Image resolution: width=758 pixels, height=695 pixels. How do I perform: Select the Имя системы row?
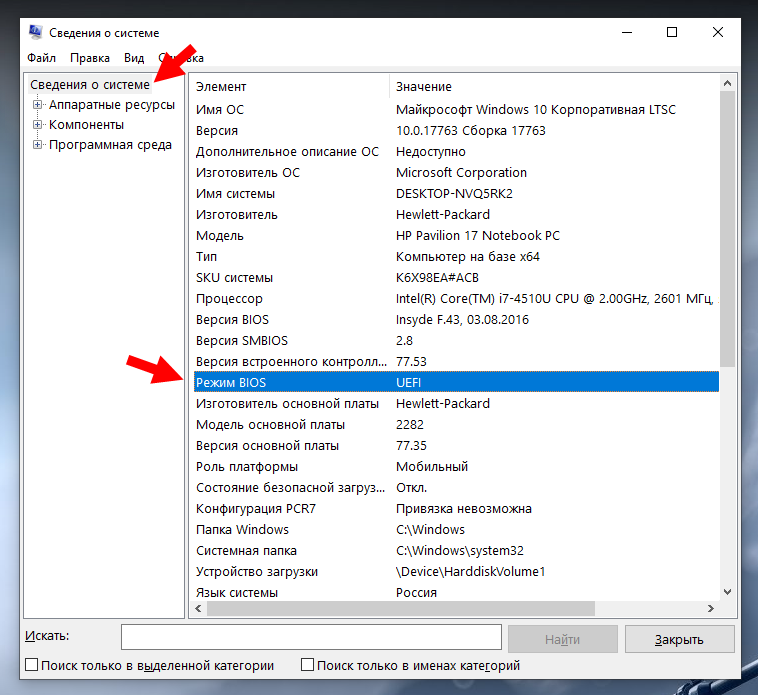[x=456, y=194]
